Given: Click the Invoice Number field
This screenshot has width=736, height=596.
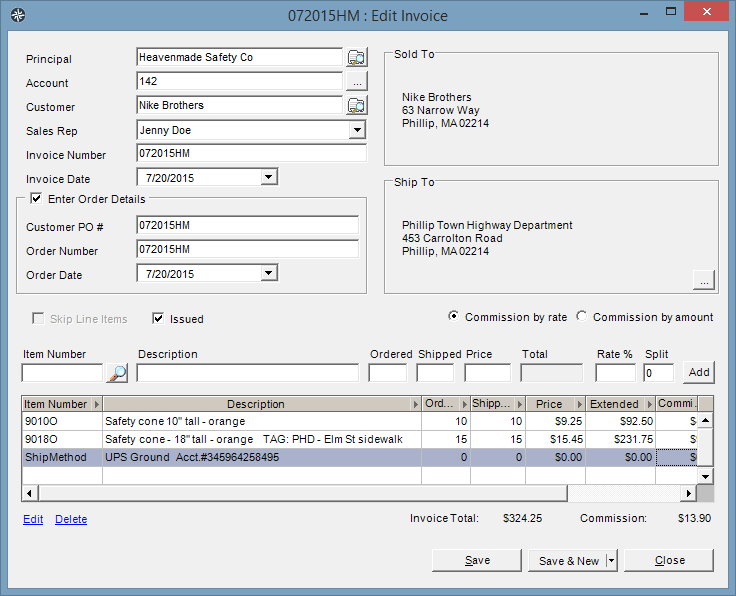Looking at the screenshot, I should tap(252, 153).
